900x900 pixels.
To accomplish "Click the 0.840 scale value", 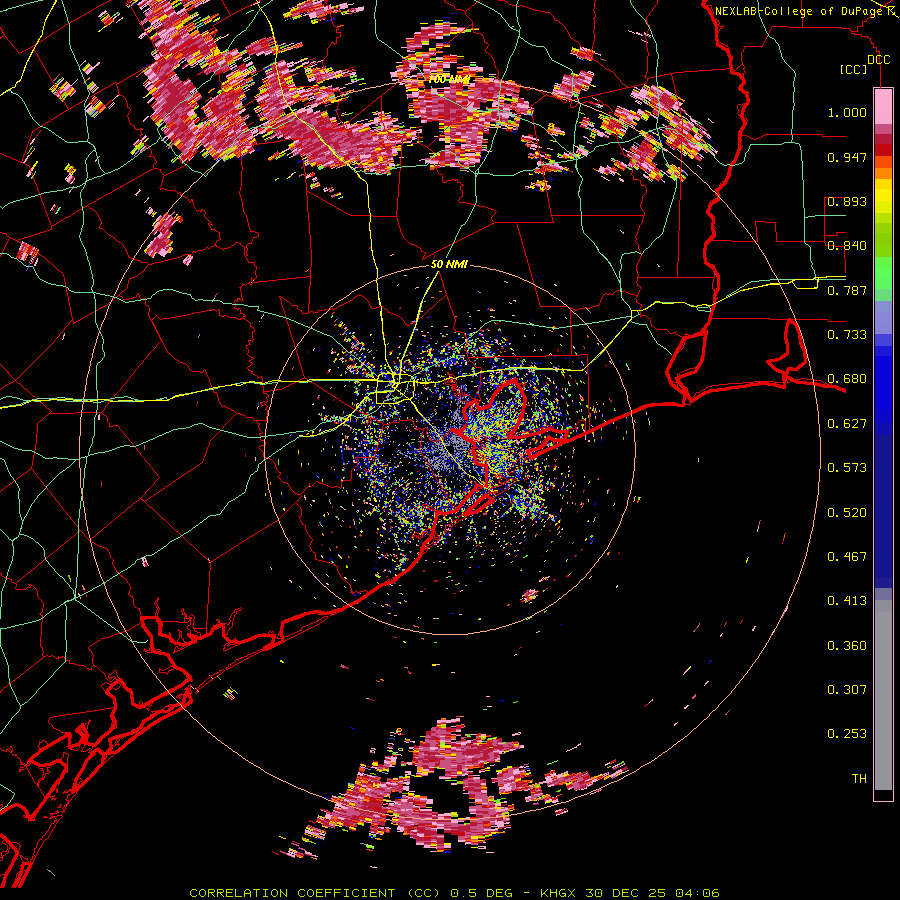I will [847, 246].
